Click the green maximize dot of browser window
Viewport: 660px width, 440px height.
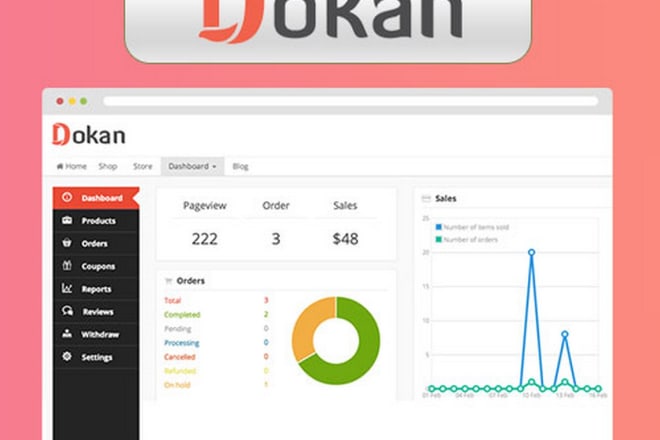pyautogui.click(x=84, y=101)
